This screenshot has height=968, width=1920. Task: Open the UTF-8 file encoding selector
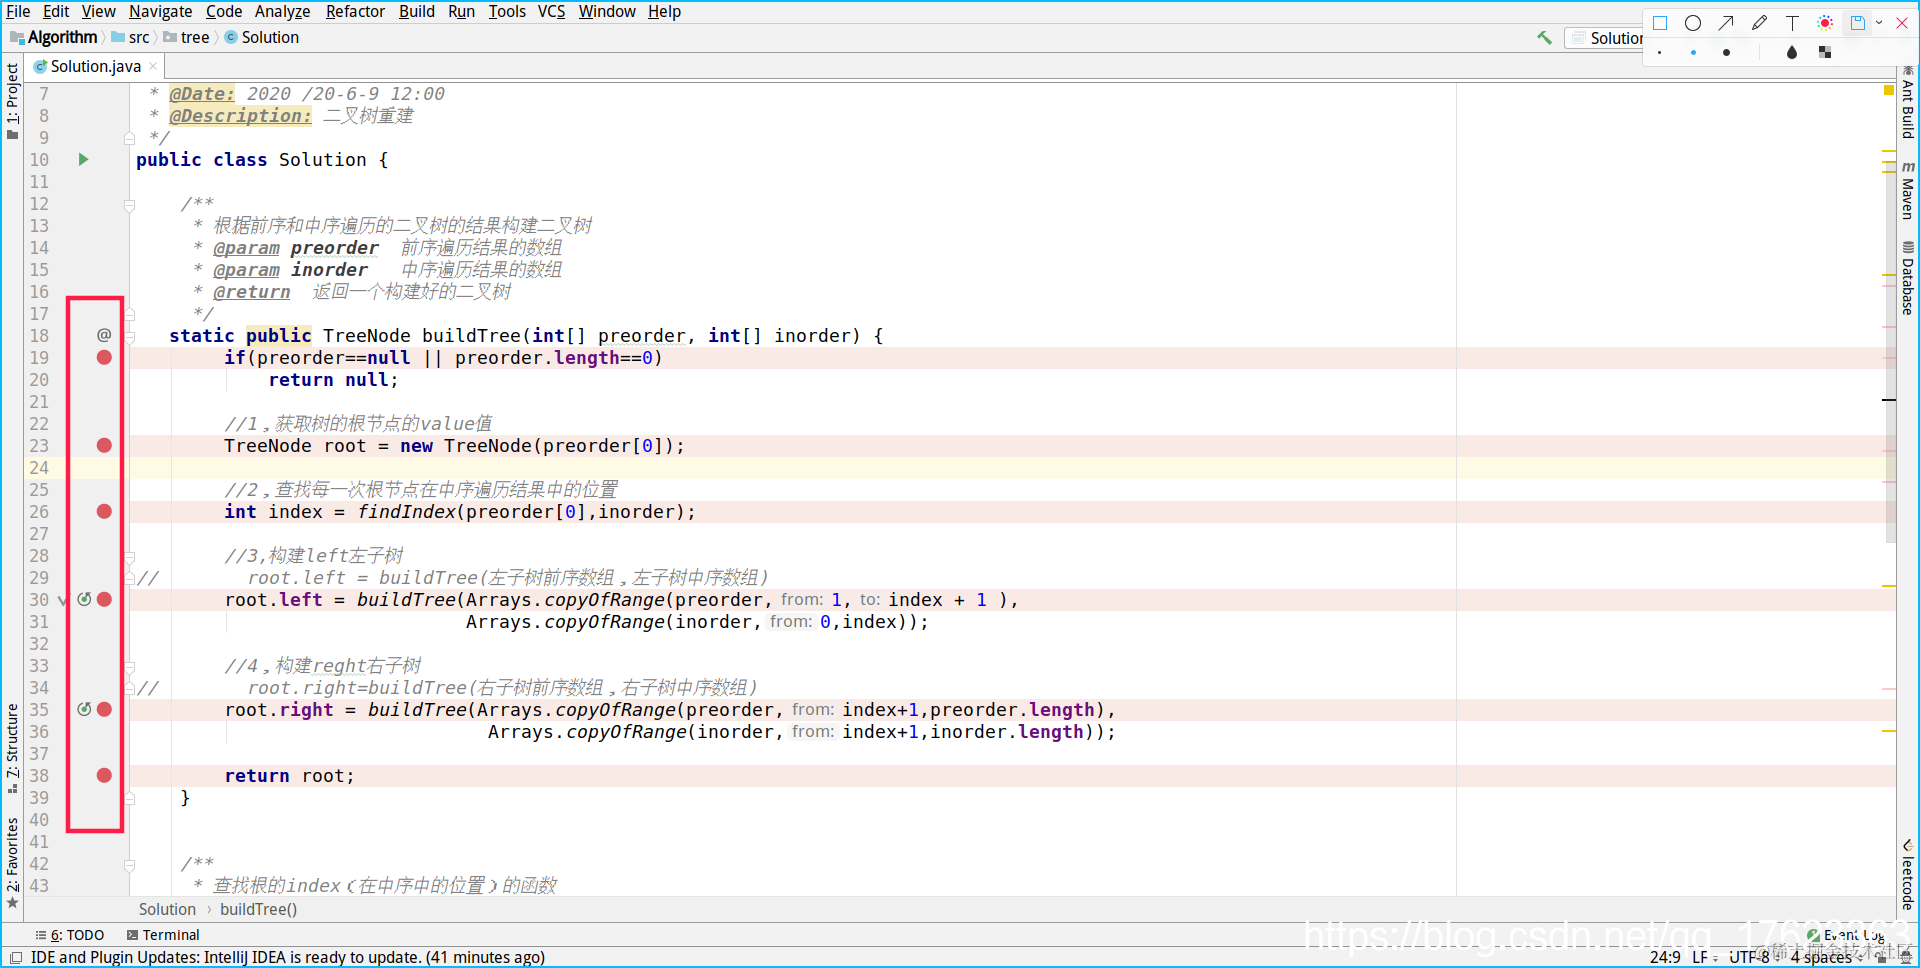(x=1755, y=957)
